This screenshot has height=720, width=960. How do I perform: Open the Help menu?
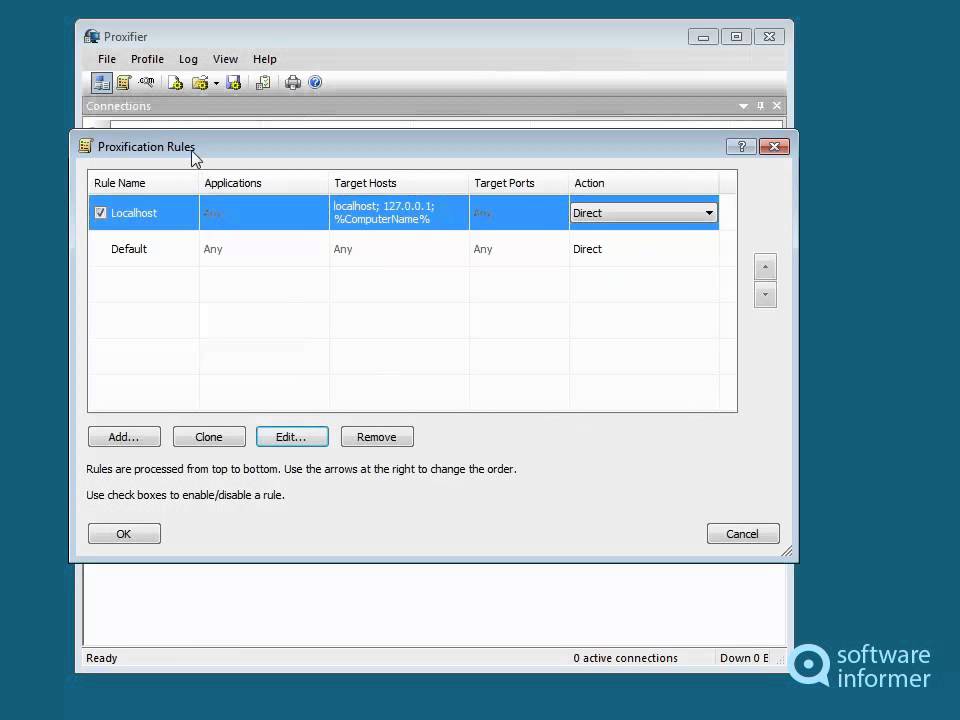click(264, 59)
